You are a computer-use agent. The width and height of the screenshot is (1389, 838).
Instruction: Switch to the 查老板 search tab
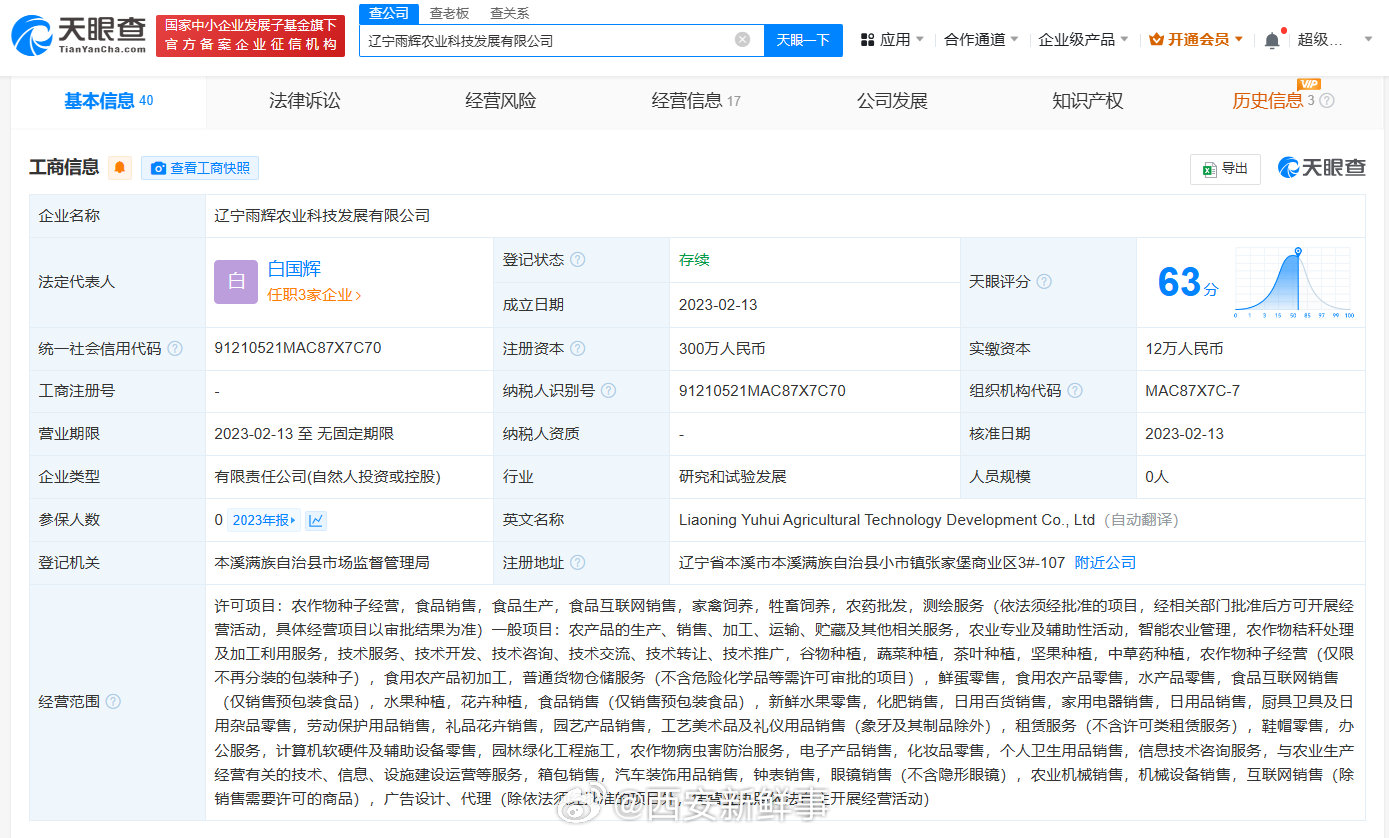(x=449, y=13)
